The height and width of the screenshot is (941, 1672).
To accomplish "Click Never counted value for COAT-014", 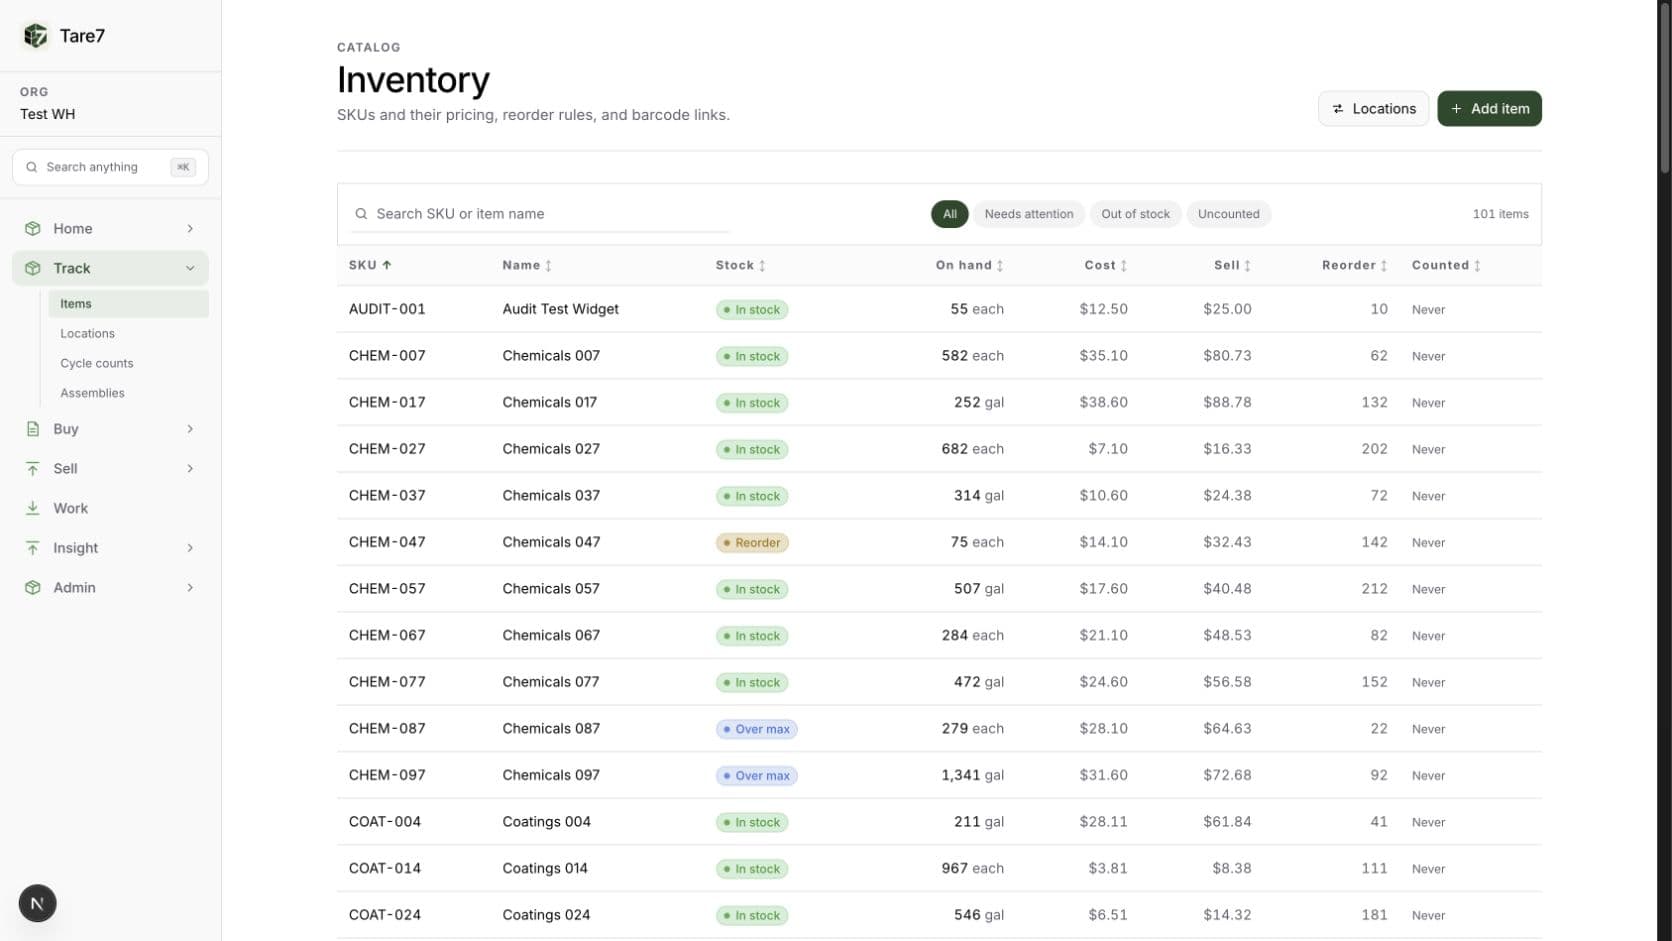I will point(1428,869).
